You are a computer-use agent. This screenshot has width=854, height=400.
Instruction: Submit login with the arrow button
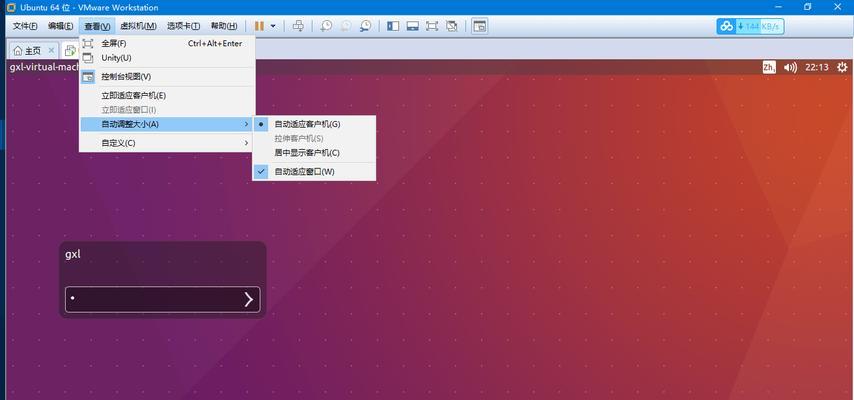[248, 299]
